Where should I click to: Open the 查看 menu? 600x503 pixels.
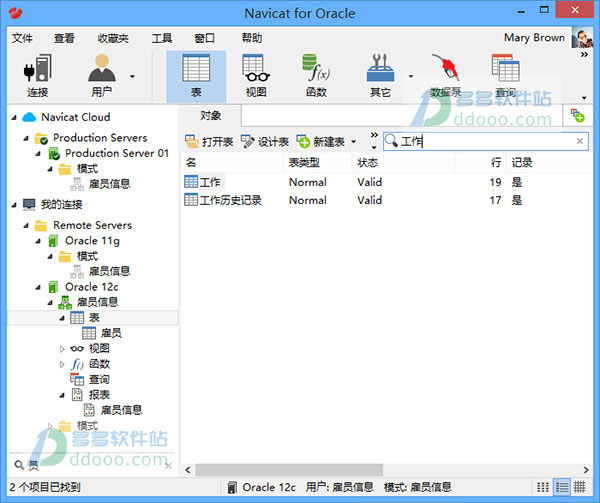64,38
